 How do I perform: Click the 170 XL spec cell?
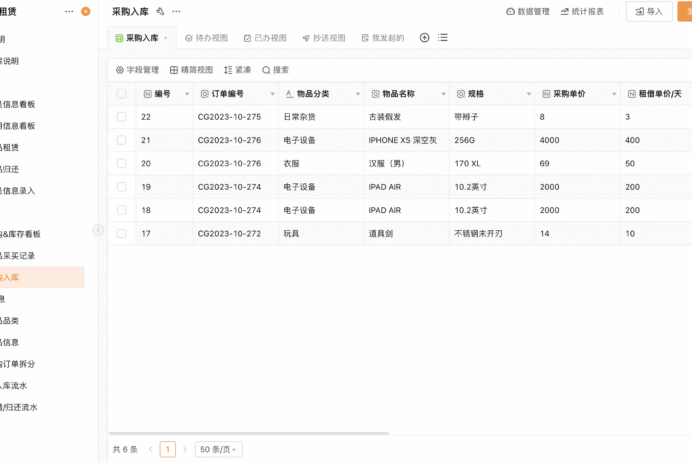click(x=492, y=163)
